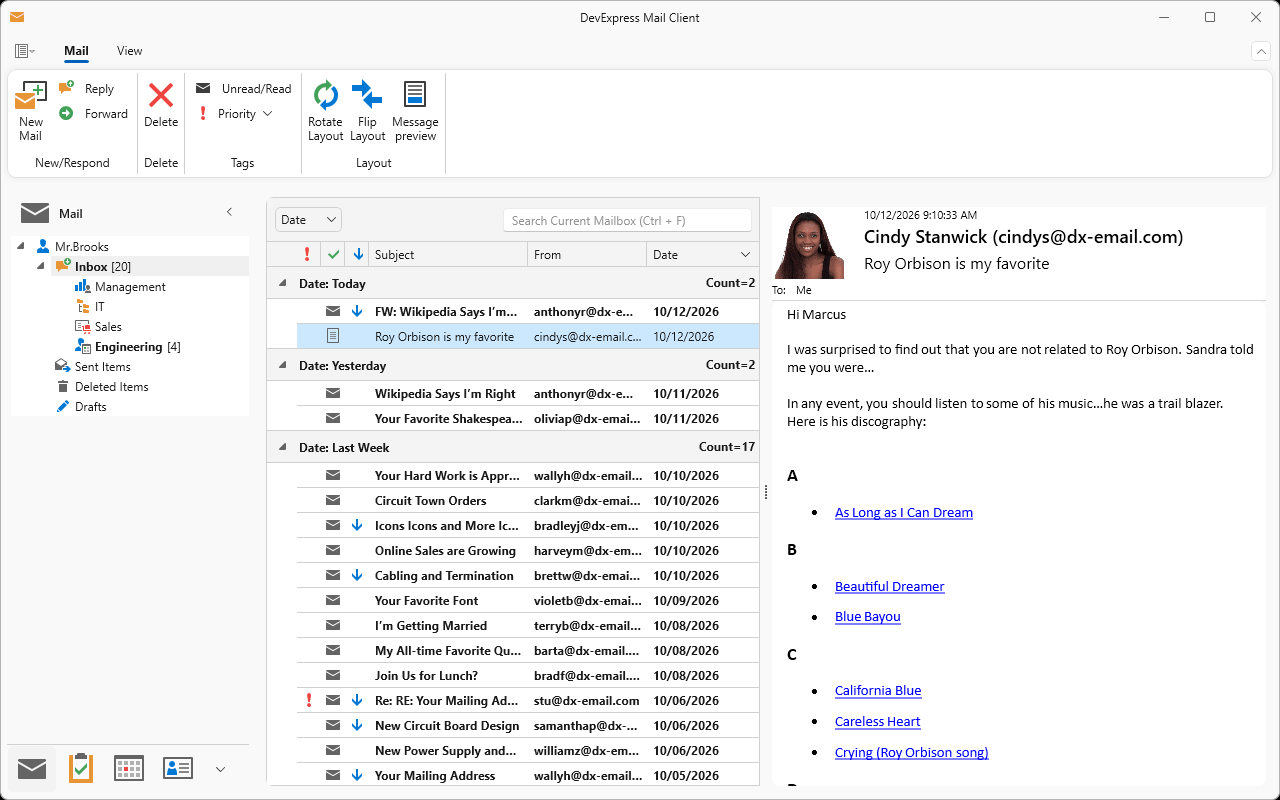
Task: Forward the selected message
Action: point(94,114)
